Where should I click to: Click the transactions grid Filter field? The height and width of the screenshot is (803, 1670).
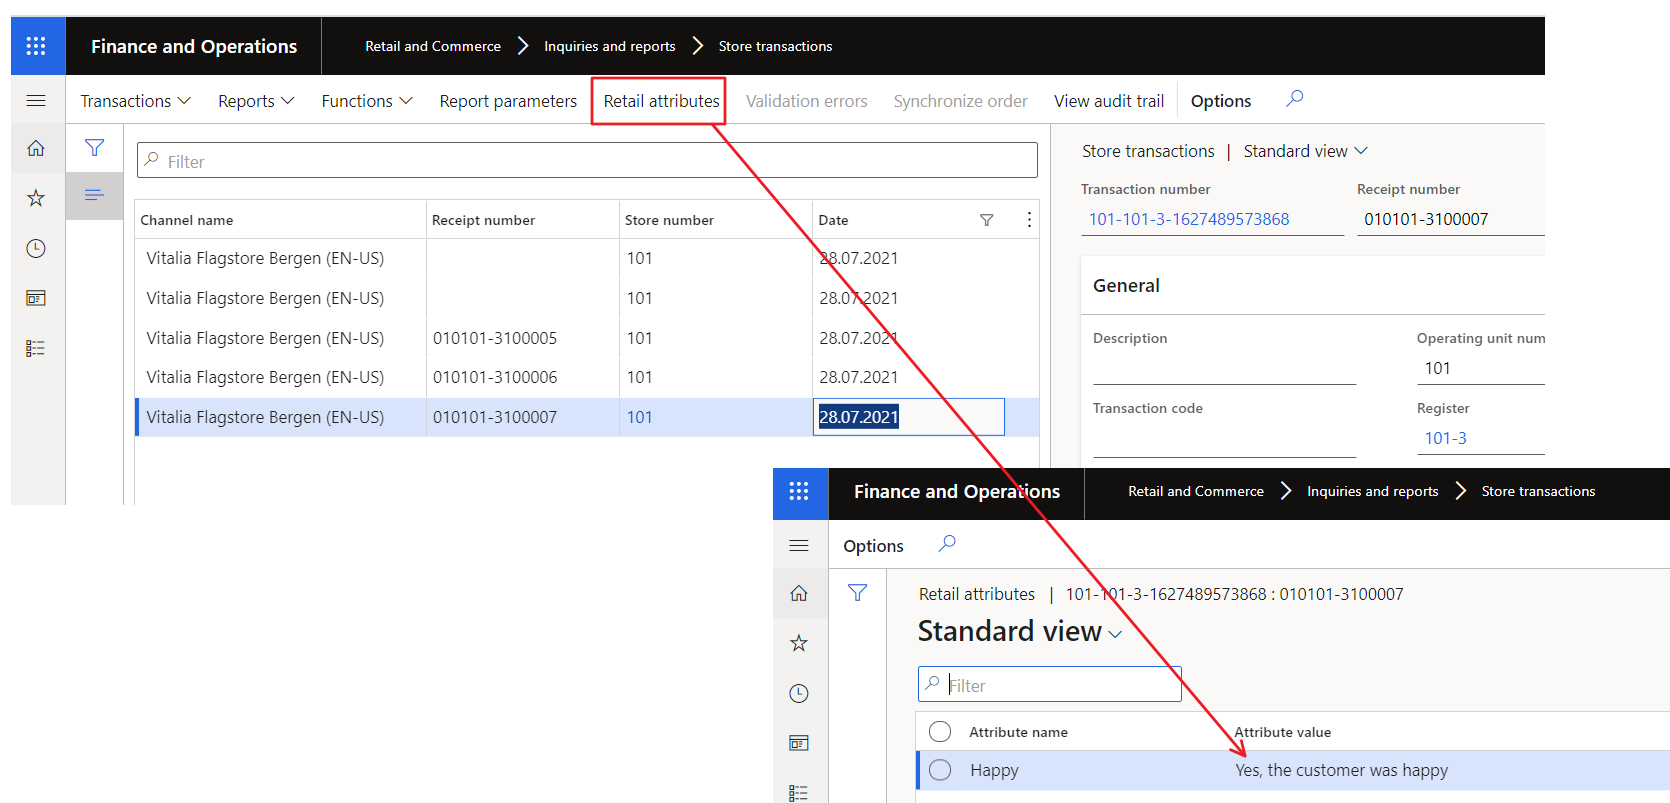coord(587,161)
